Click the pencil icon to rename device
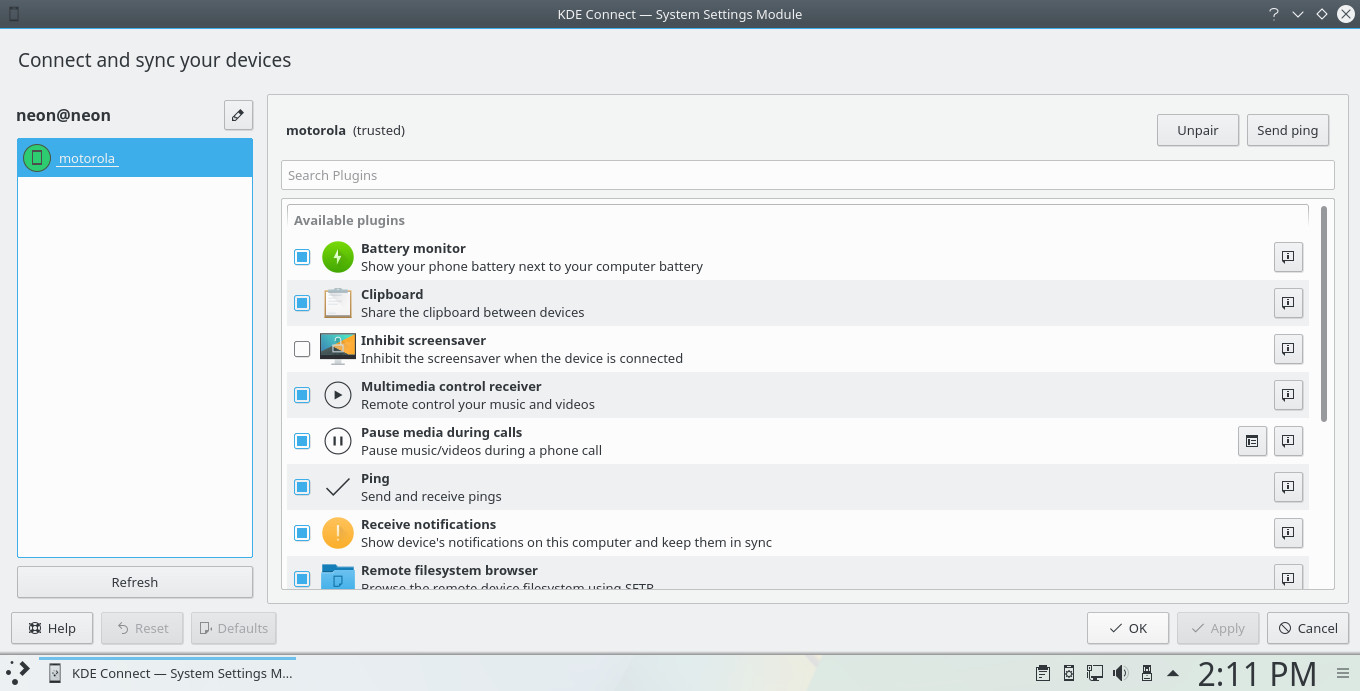The image size is (1360, 691). (237, 116)
